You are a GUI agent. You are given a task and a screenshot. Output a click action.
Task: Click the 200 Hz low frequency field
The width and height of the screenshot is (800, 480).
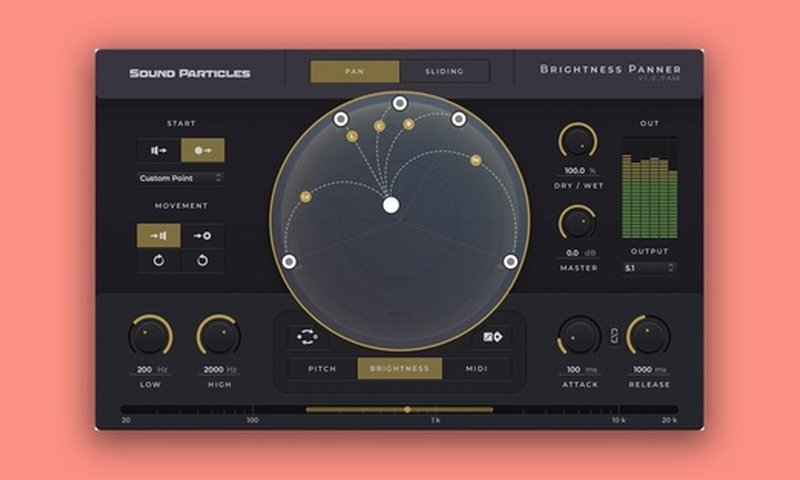[x=151, y=370]
